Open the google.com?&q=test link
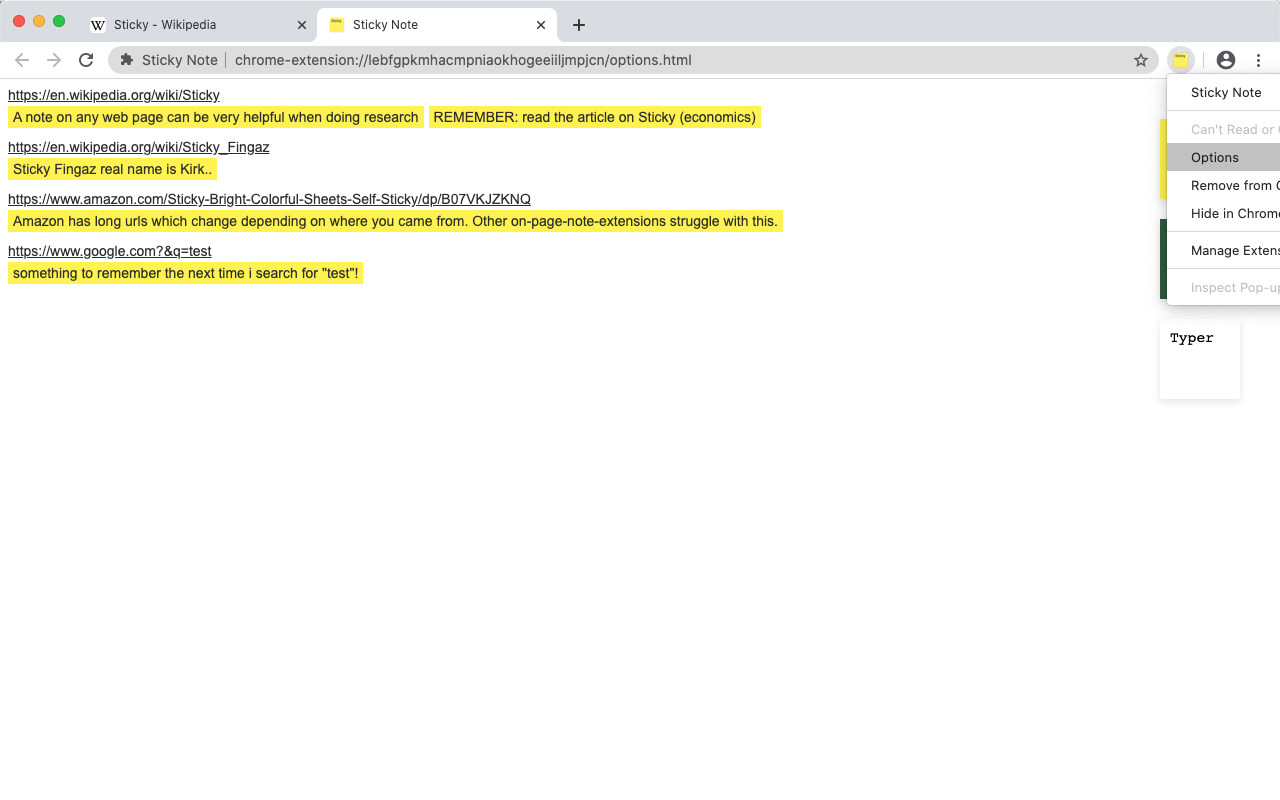Image resolution: width=1280 pixels, height=800 pixels. (x=110, y=251)
